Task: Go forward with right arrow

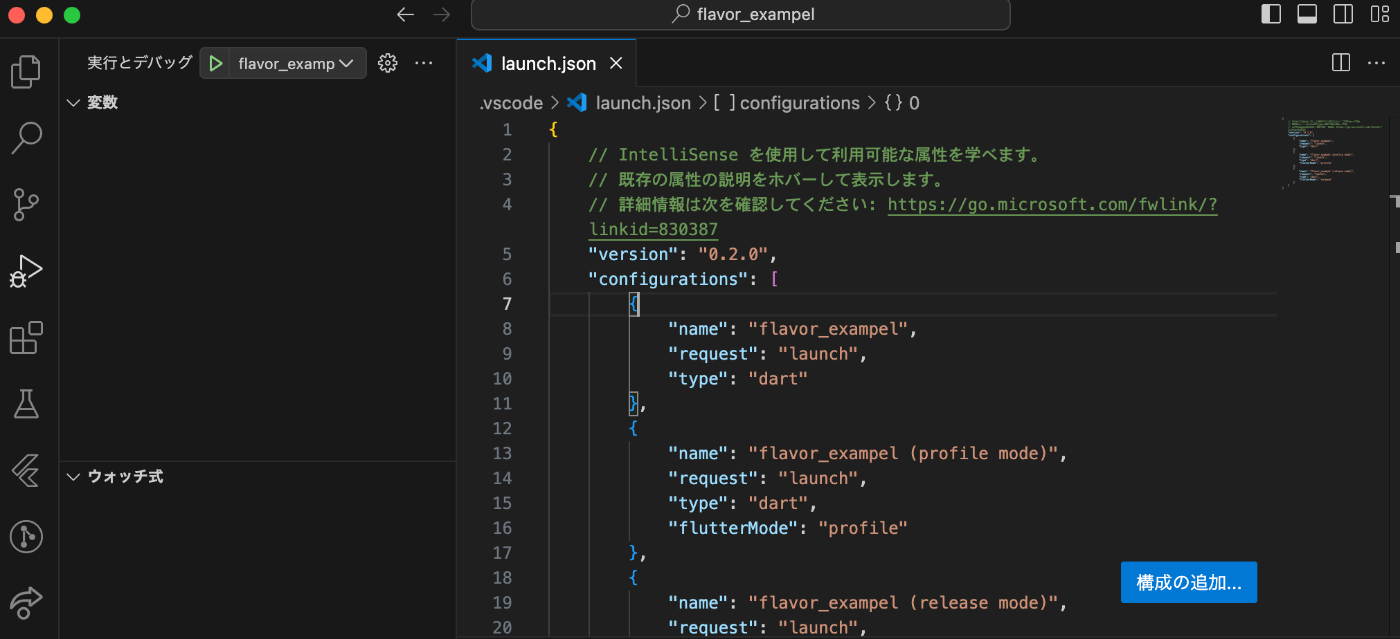Action: [x=441, y=14]
